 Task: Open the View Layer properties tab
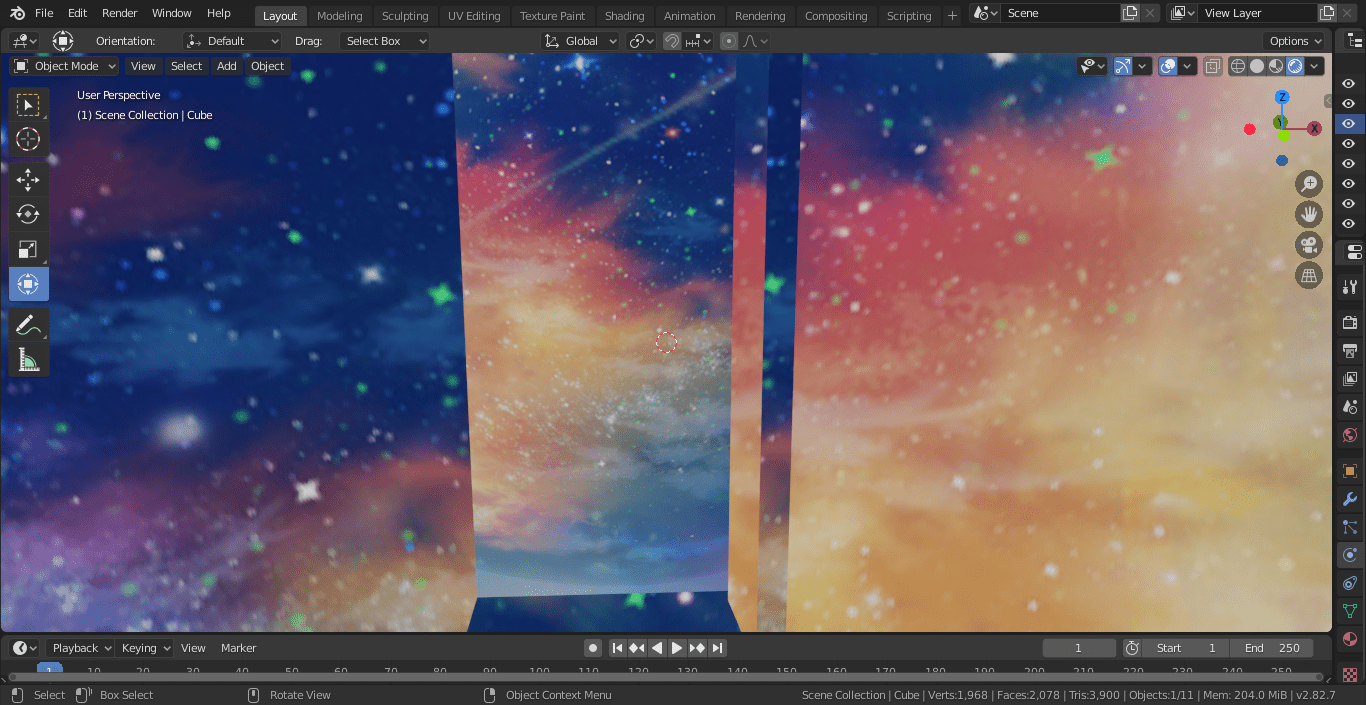pyautogui.click(x=1350, y=379)
